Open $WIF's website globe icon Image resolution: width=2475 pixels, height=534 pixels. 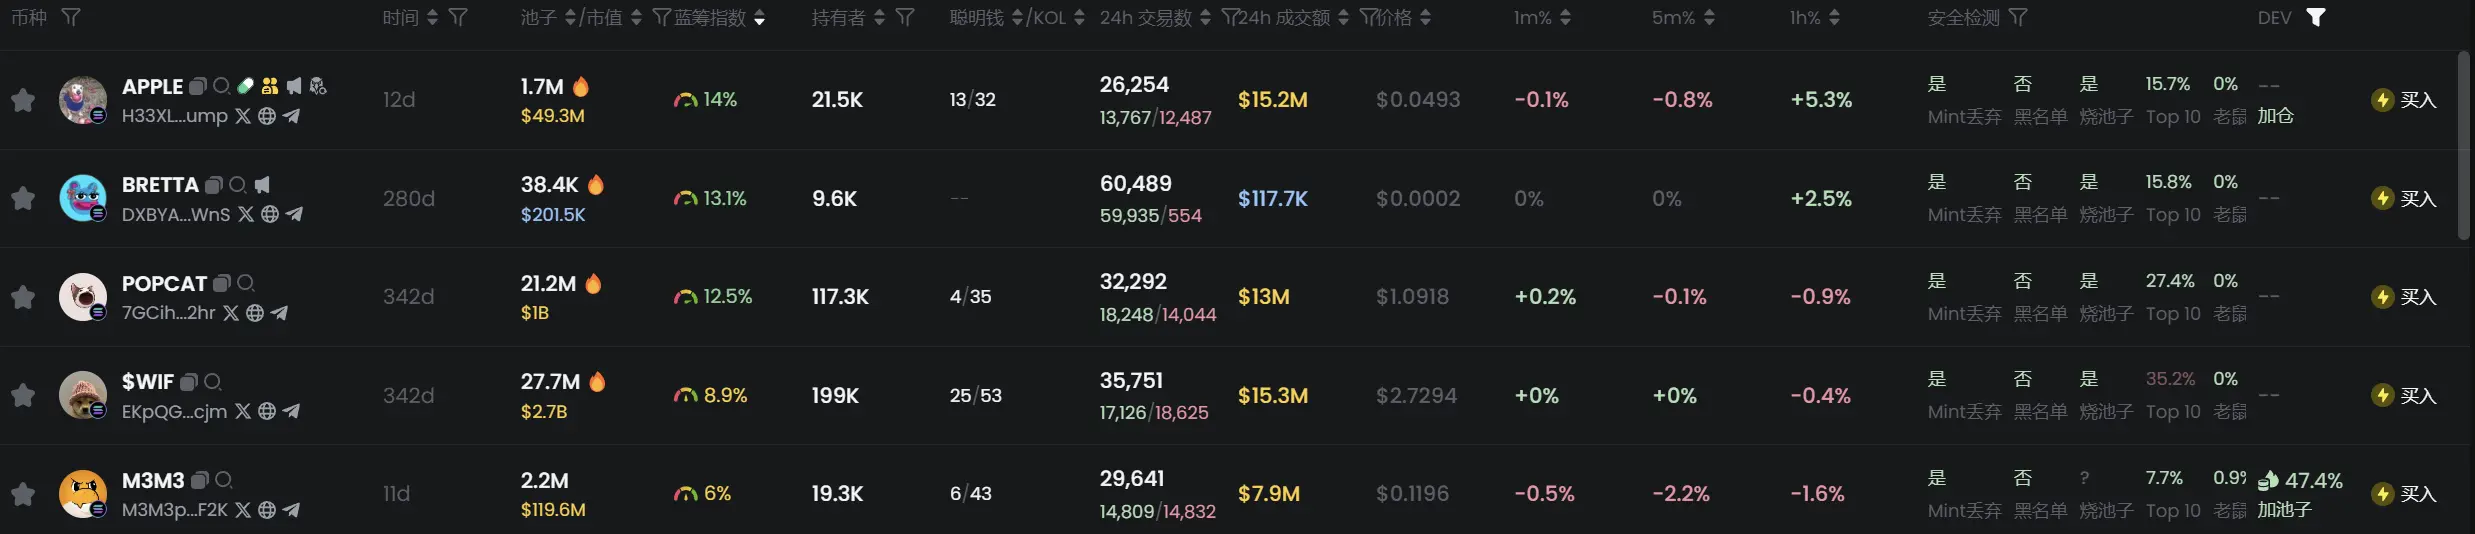coord(267,411)
